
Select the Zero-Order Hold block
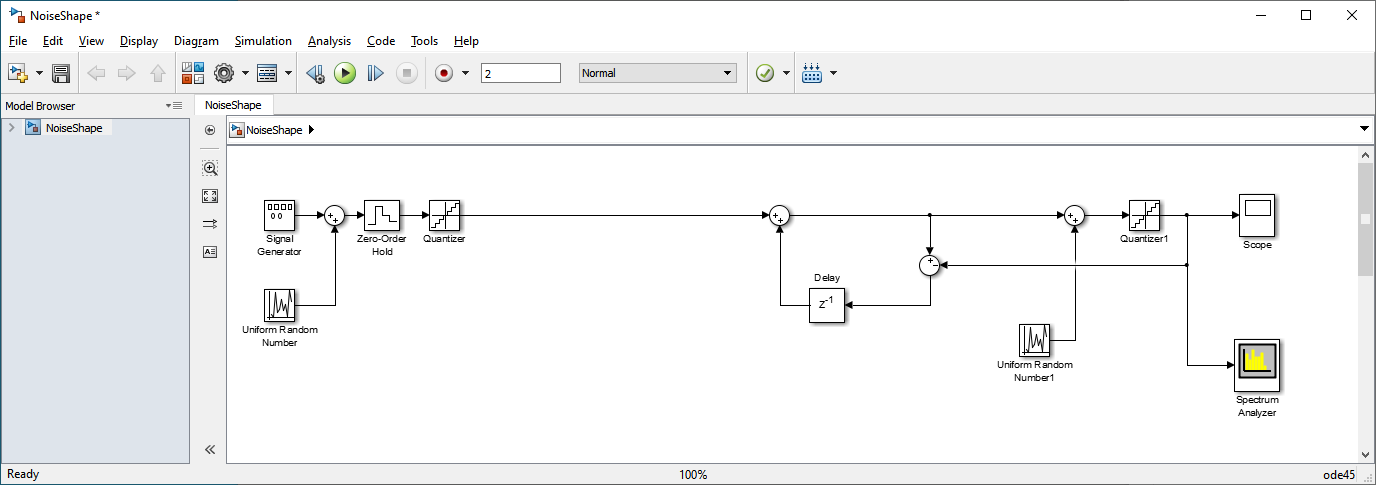[x=382, y=215]
